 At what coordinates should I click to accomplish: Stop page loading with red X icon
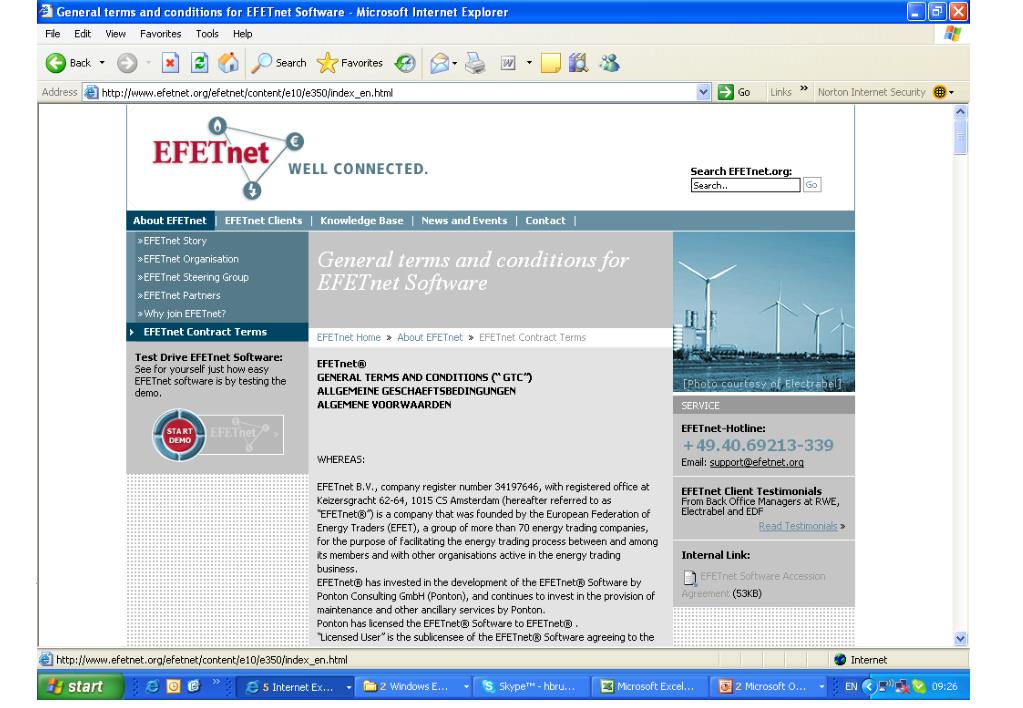(x=170, y=63)
